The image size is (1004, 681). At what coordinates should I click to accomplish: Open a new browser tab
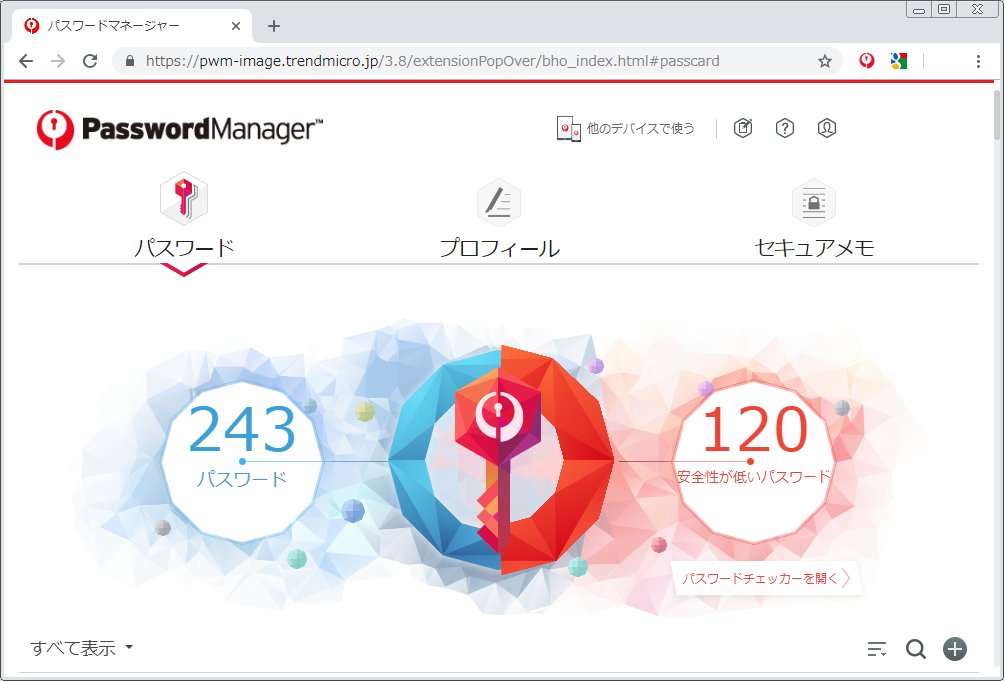coord(274,26)
